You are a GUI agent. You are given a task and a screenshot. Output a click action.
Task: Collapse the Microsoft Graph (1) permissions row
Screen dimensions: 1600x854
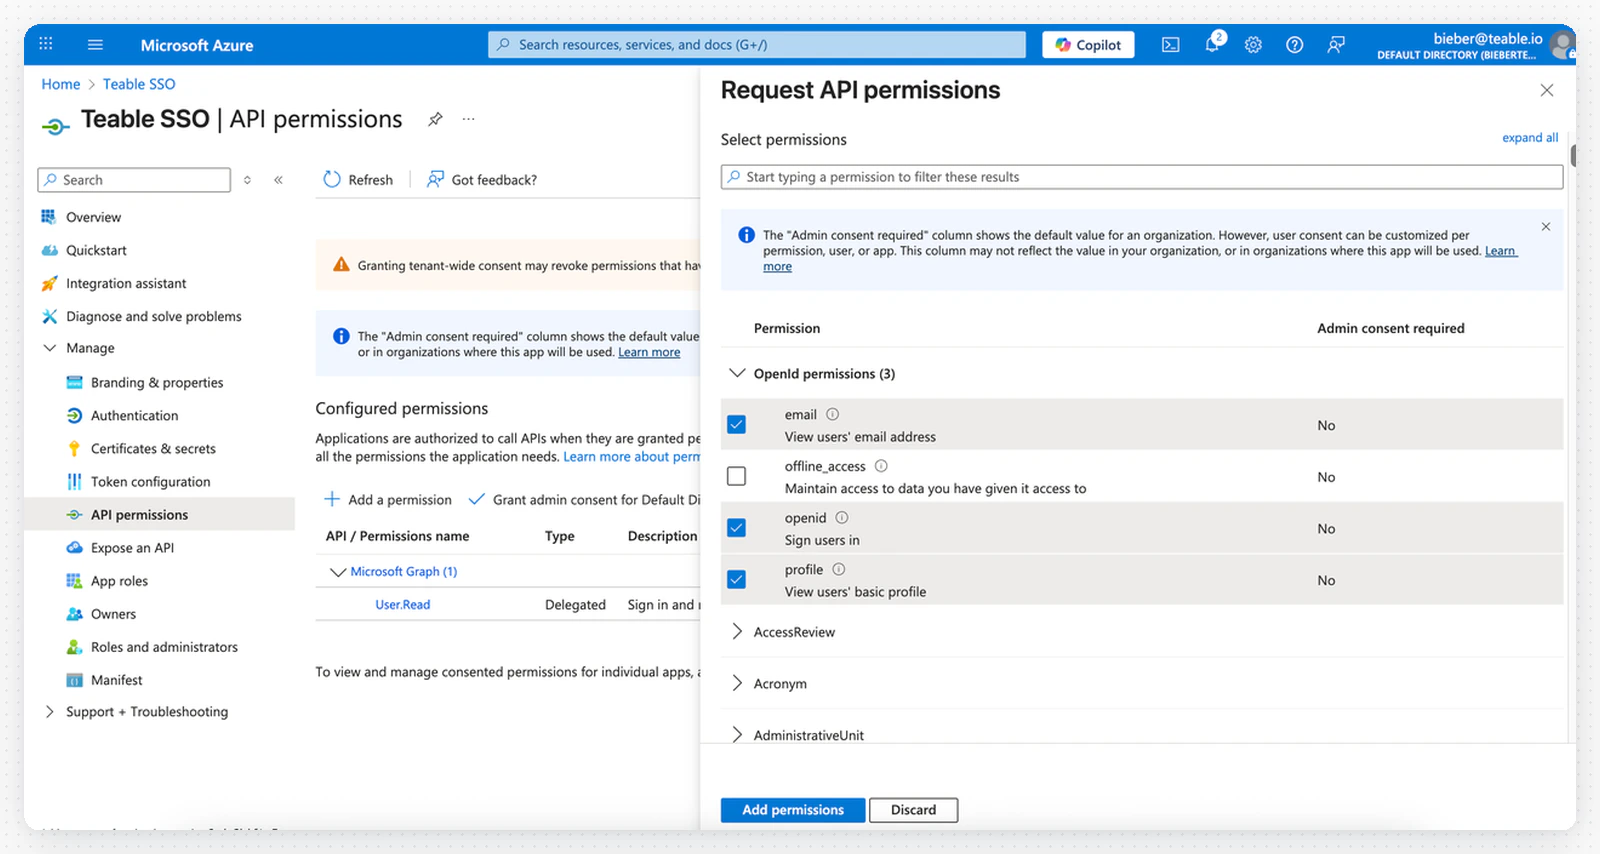tap(338, 572)
